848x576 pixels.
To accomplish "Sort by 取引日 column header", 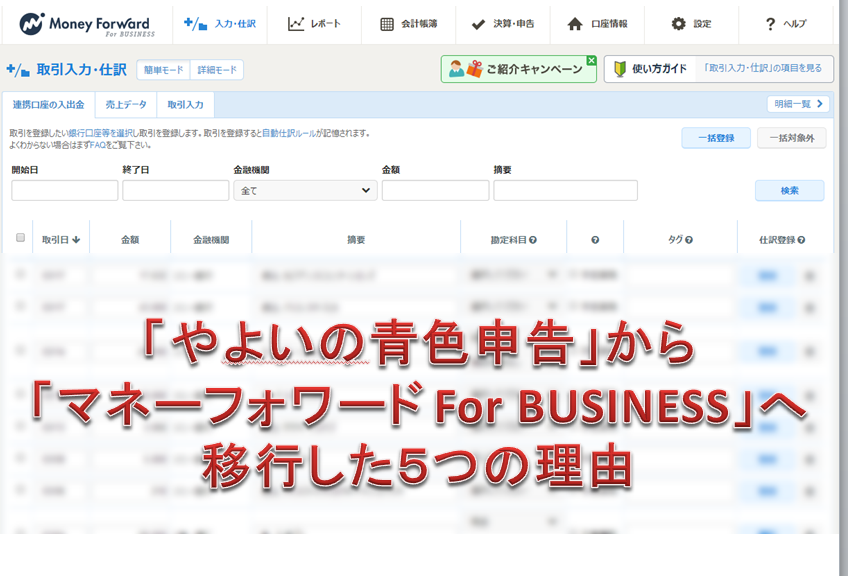I will click(x=61, y=240).
